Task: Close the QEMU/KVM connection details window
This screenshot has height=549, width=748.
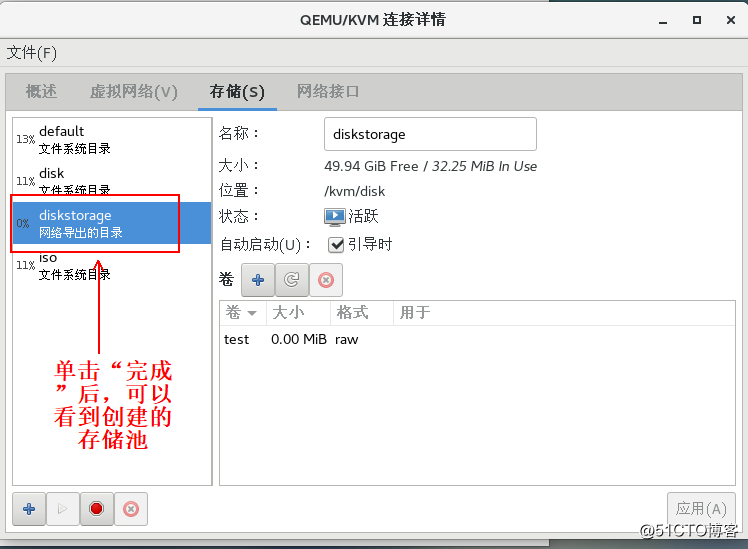Action: 730,20
